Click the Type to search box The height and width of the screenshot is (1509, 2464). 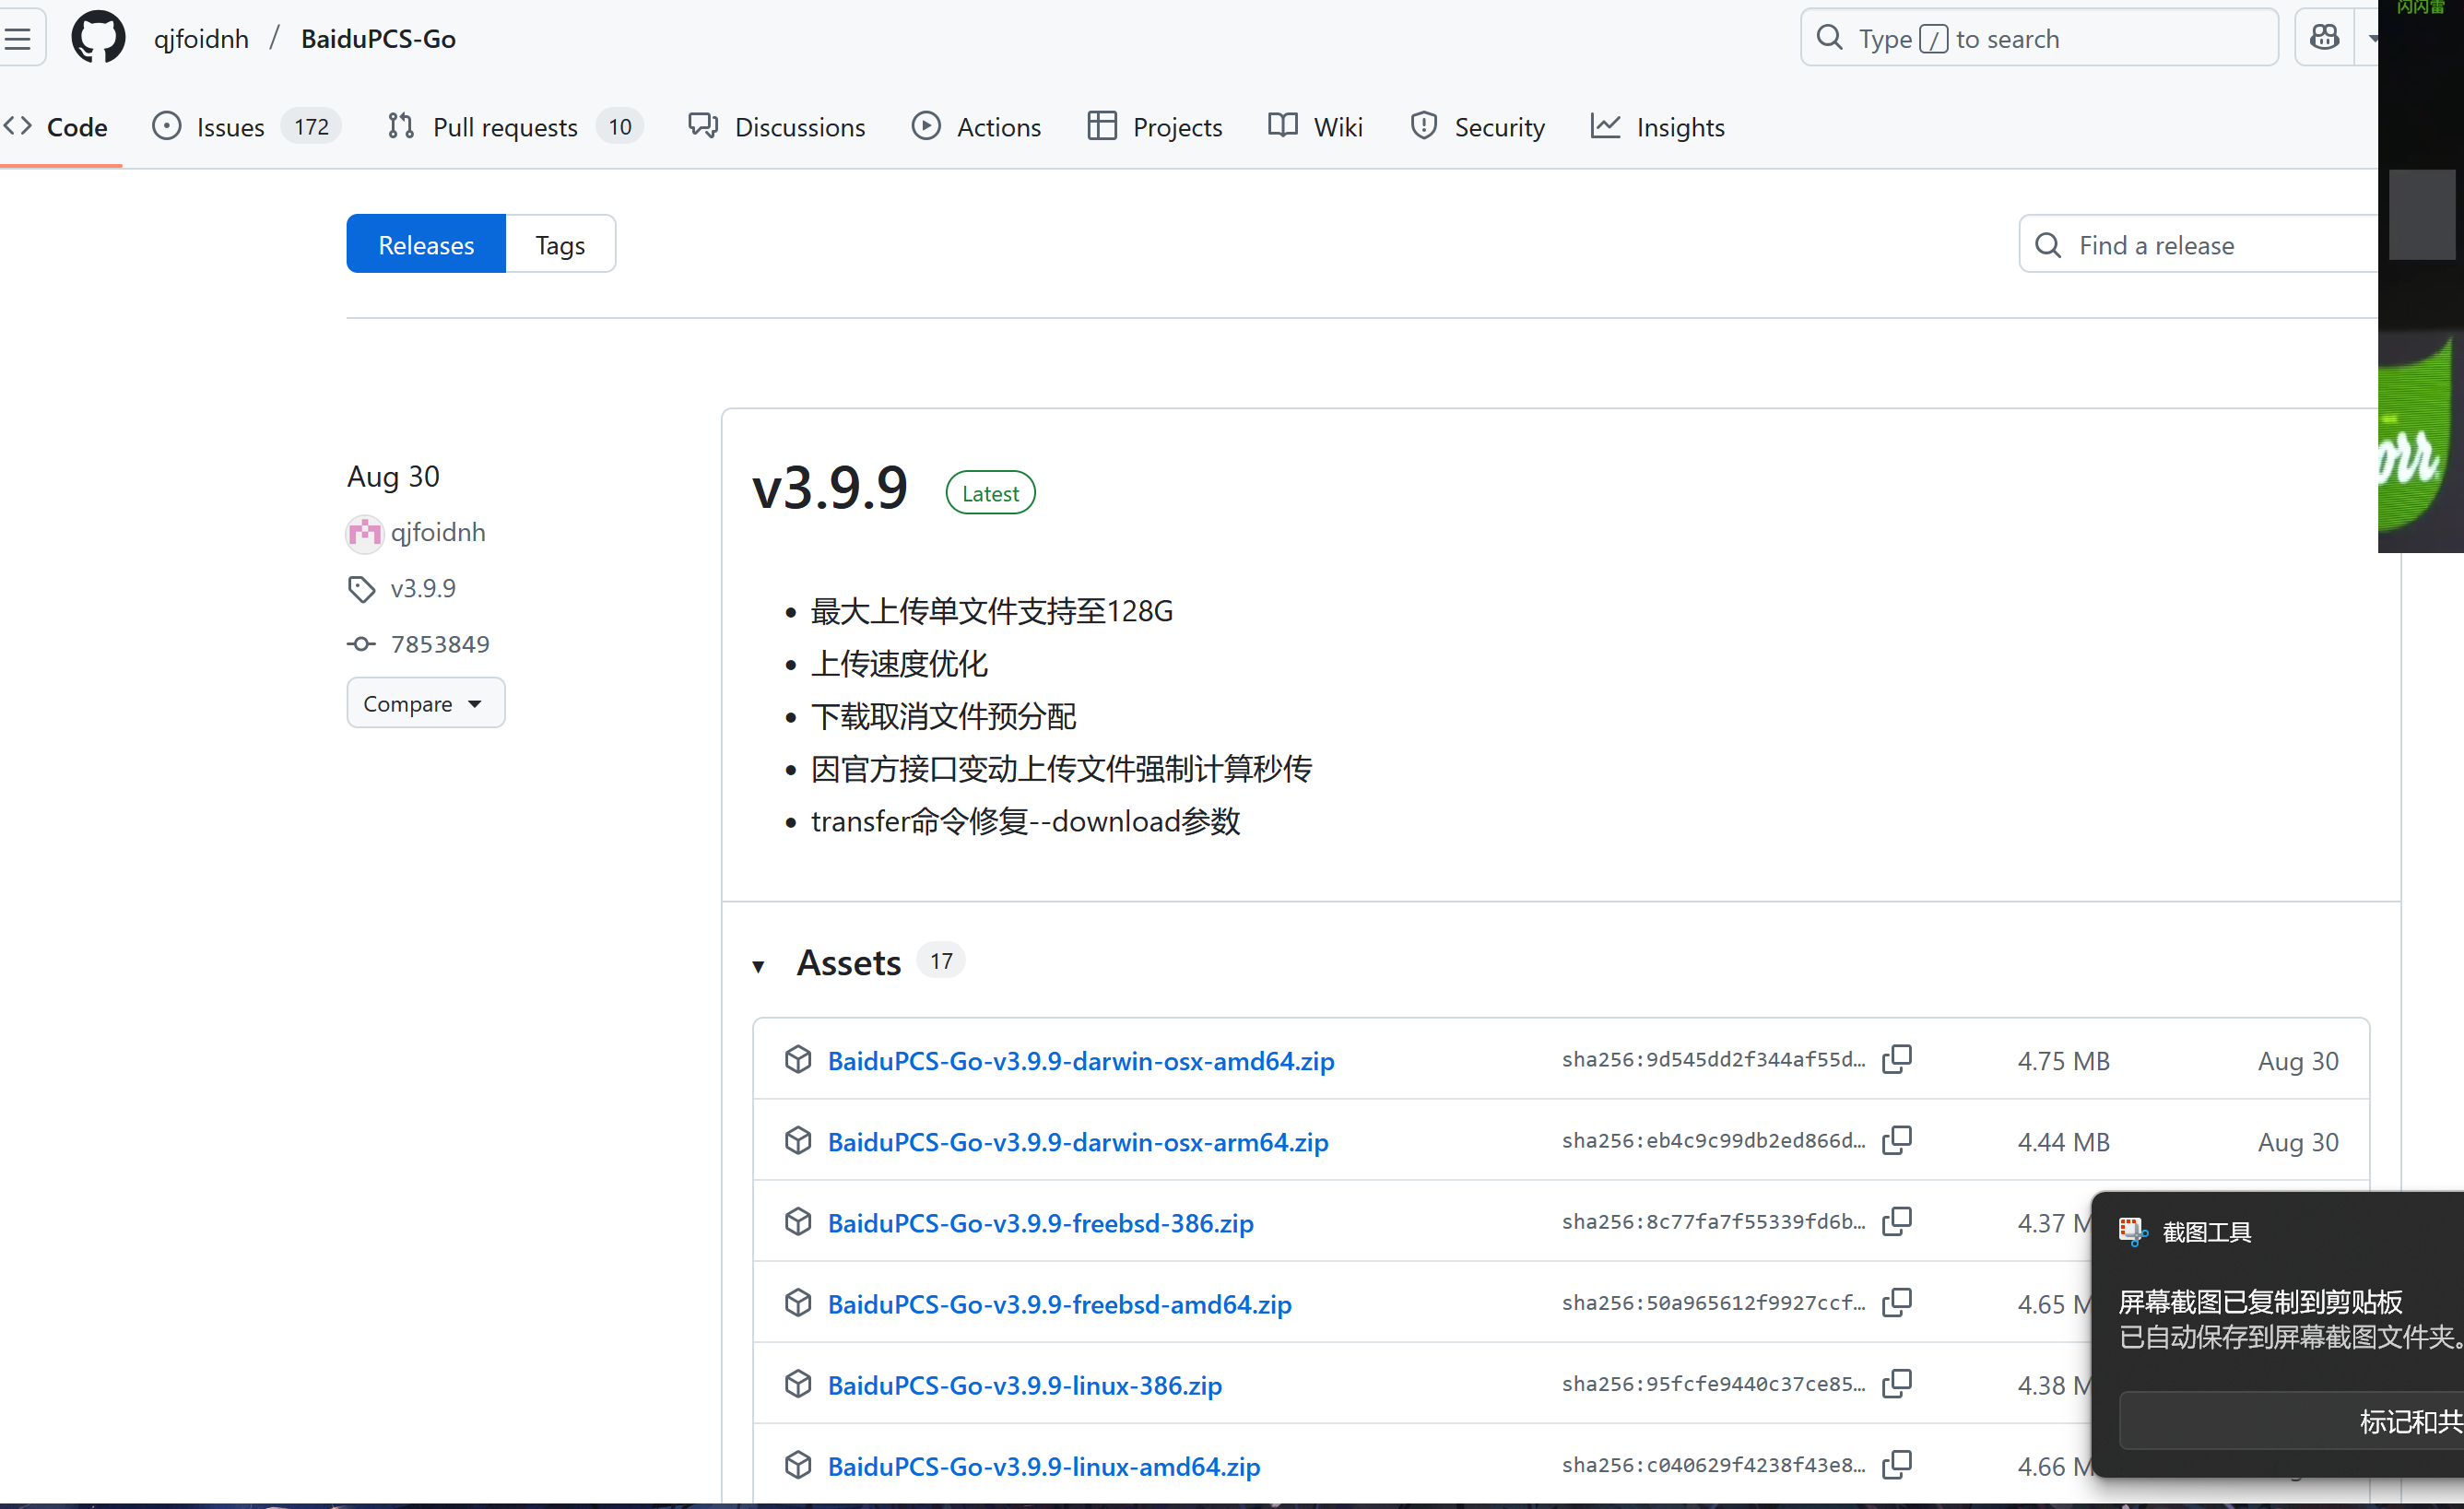click(2040, 38)
